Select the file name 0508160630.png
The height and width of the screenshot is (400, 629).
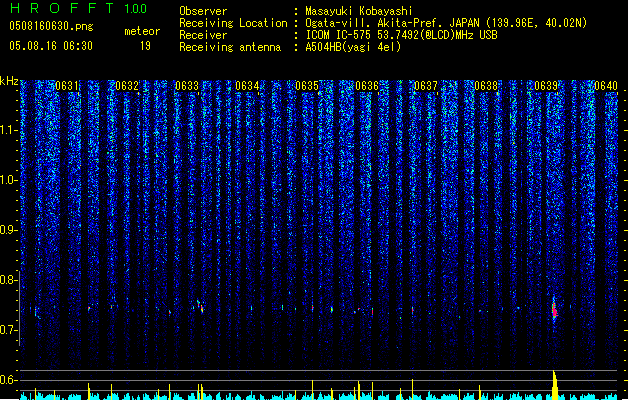tap(51, 27)
